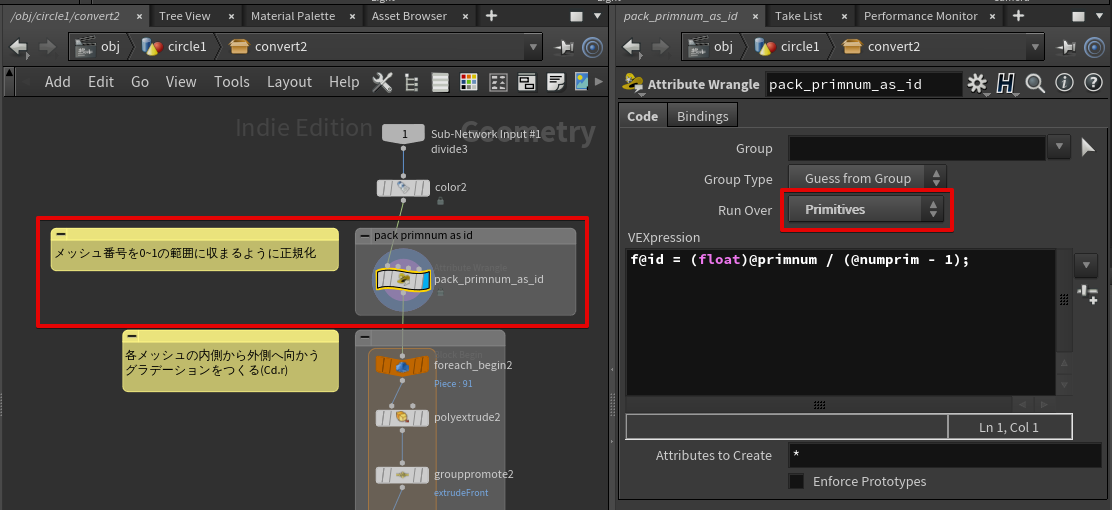Viewport: 1112px width, 510px height.
Task: Click the forward arrow in parameter pane
Action: 660,48
